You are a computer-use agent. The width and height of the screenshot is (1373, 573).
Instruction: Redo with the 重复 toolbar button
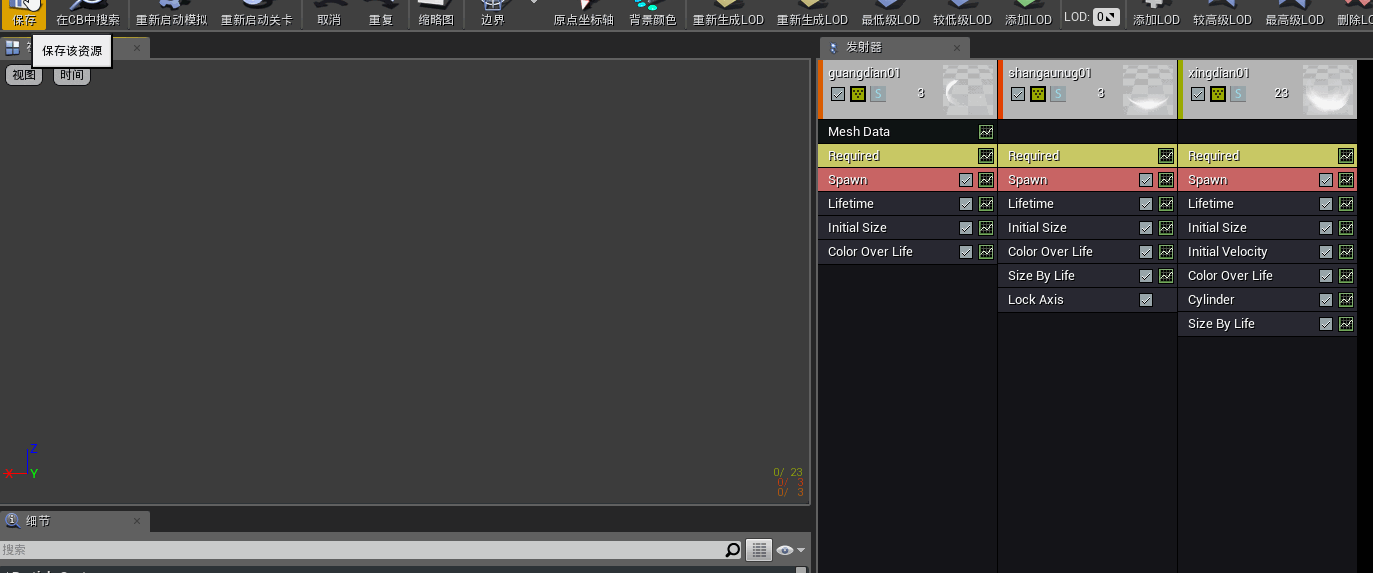(380, 14)
